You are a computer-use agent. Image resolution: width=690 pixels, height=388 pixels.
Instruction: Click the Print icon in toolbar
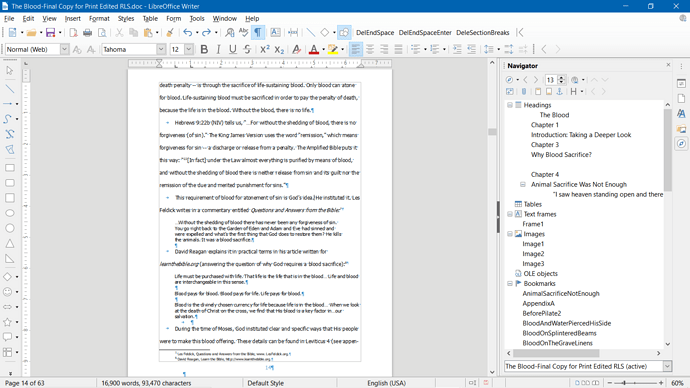tap(88, 33)
